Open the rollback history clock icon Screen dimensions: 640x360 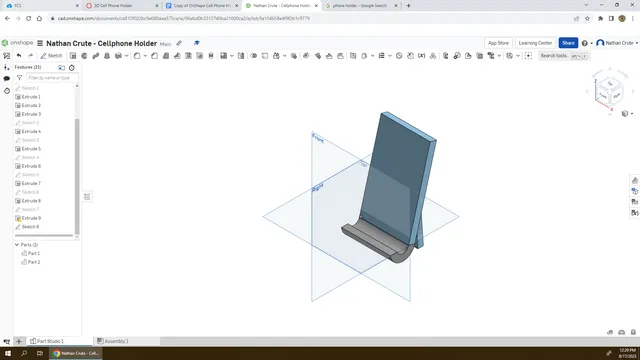[x=72, y=67]
